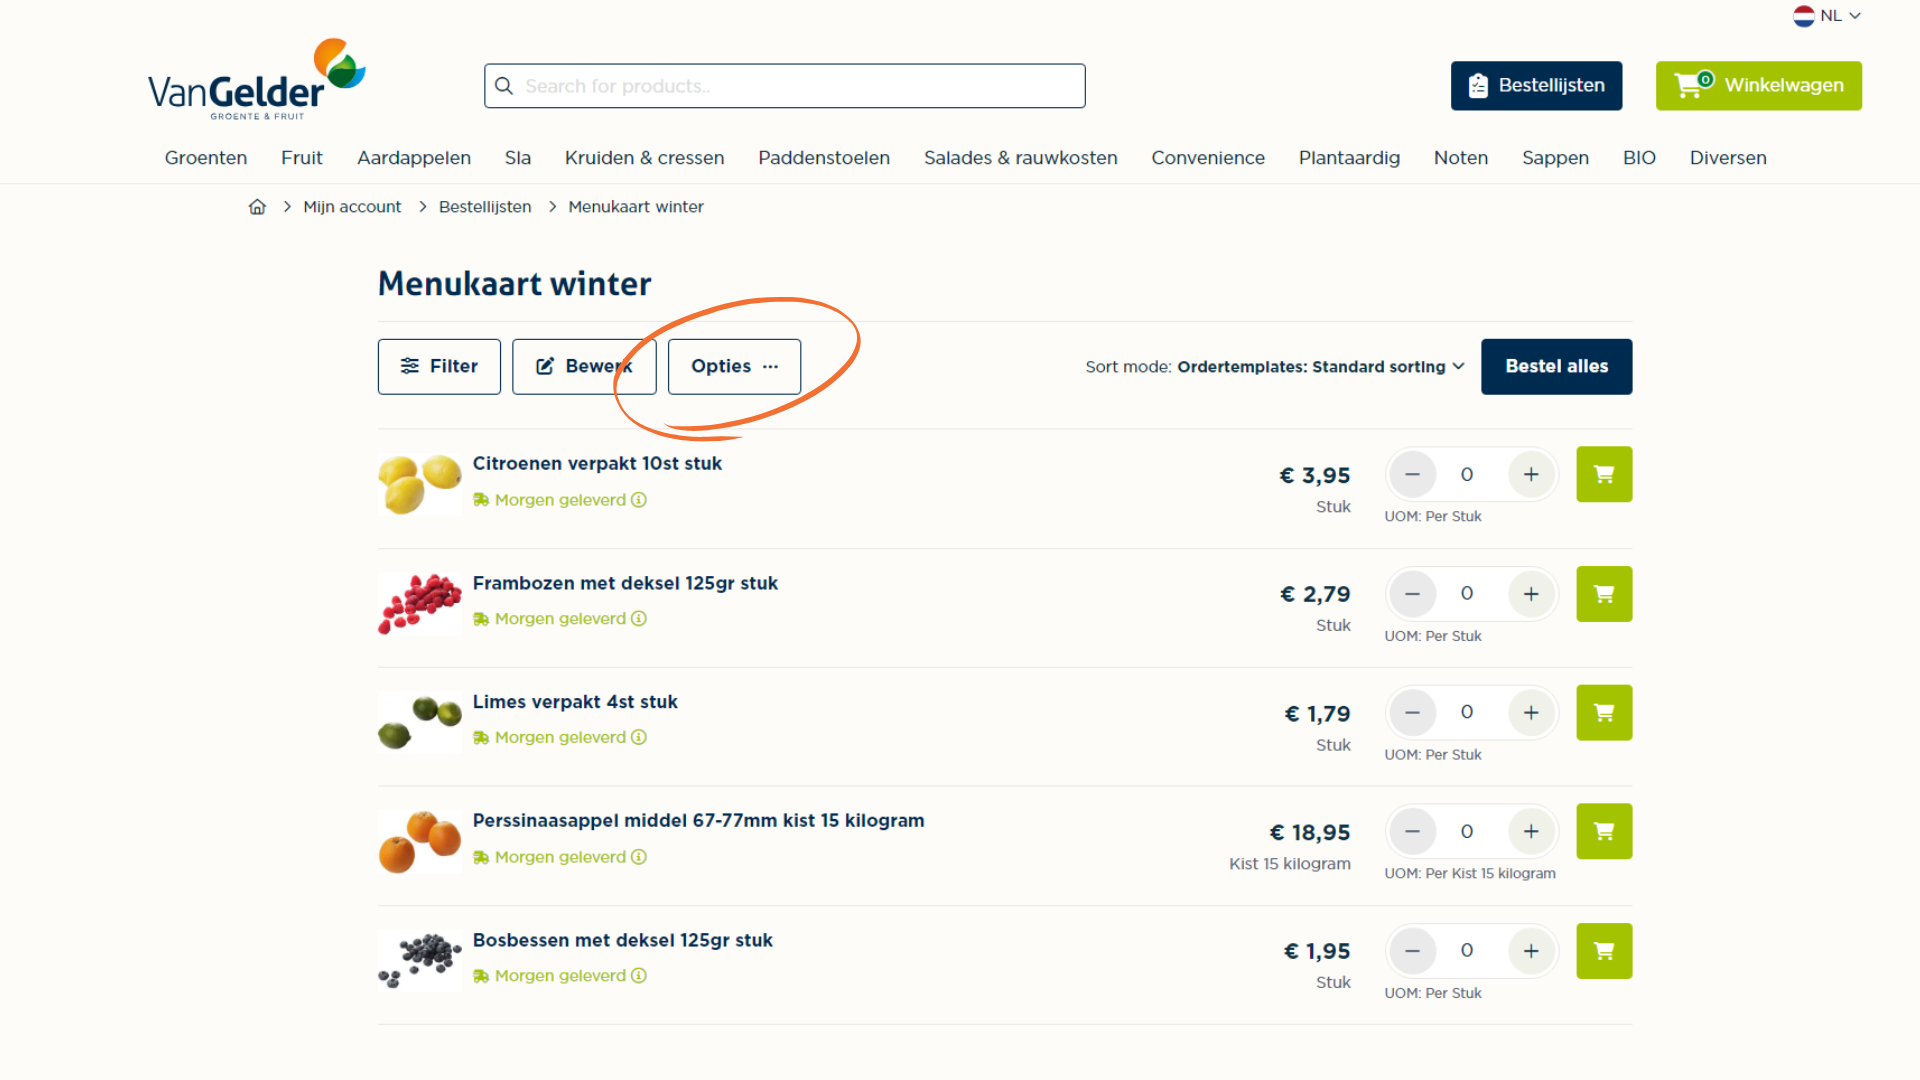This screenshot has height=1080, width=1920.
Task: Open Limes verpakt product thumbnail
Action: click(x=420, y=722)
